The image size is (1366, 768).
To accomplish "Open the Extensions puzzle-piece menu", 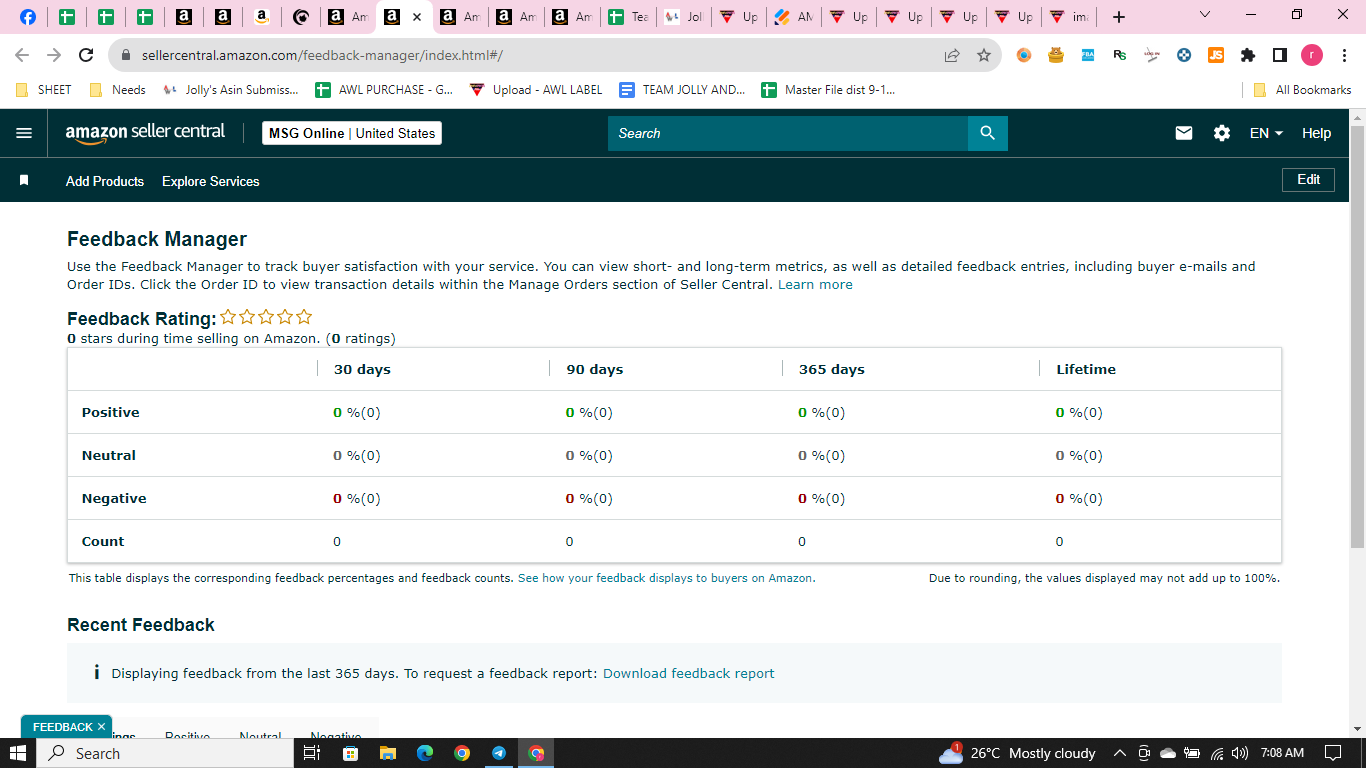I will click(1248, 55).
